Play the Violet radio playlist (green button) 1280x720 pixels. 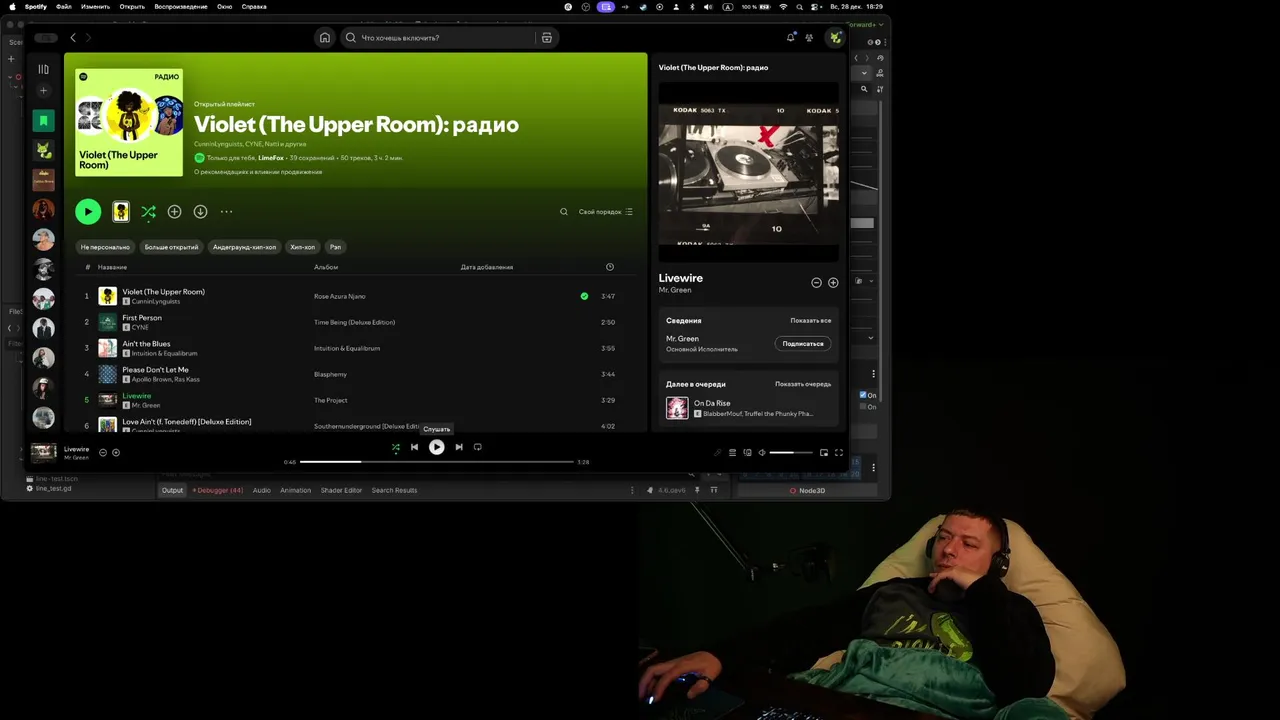click(x=88, y=211)
